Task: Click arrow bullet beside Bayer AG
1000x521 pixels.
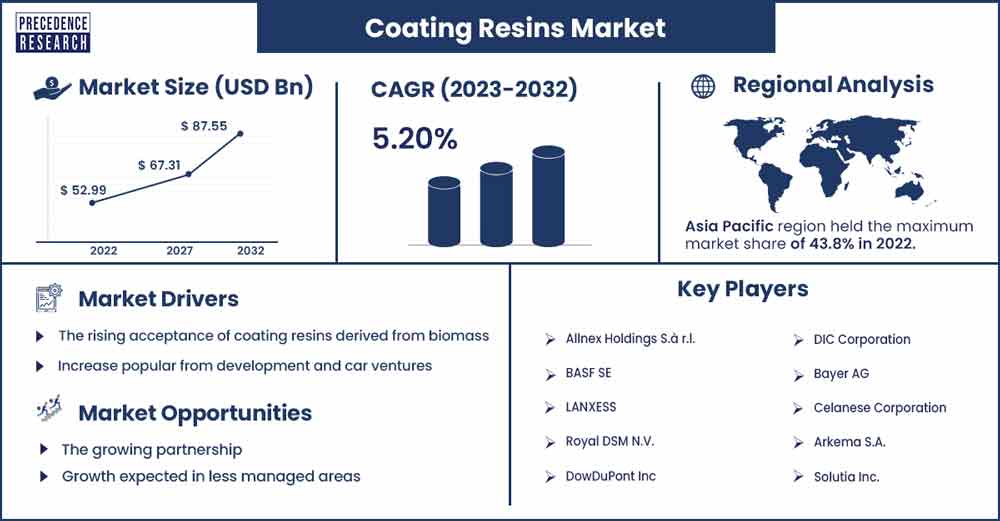Action: click(x=798, y=376)
